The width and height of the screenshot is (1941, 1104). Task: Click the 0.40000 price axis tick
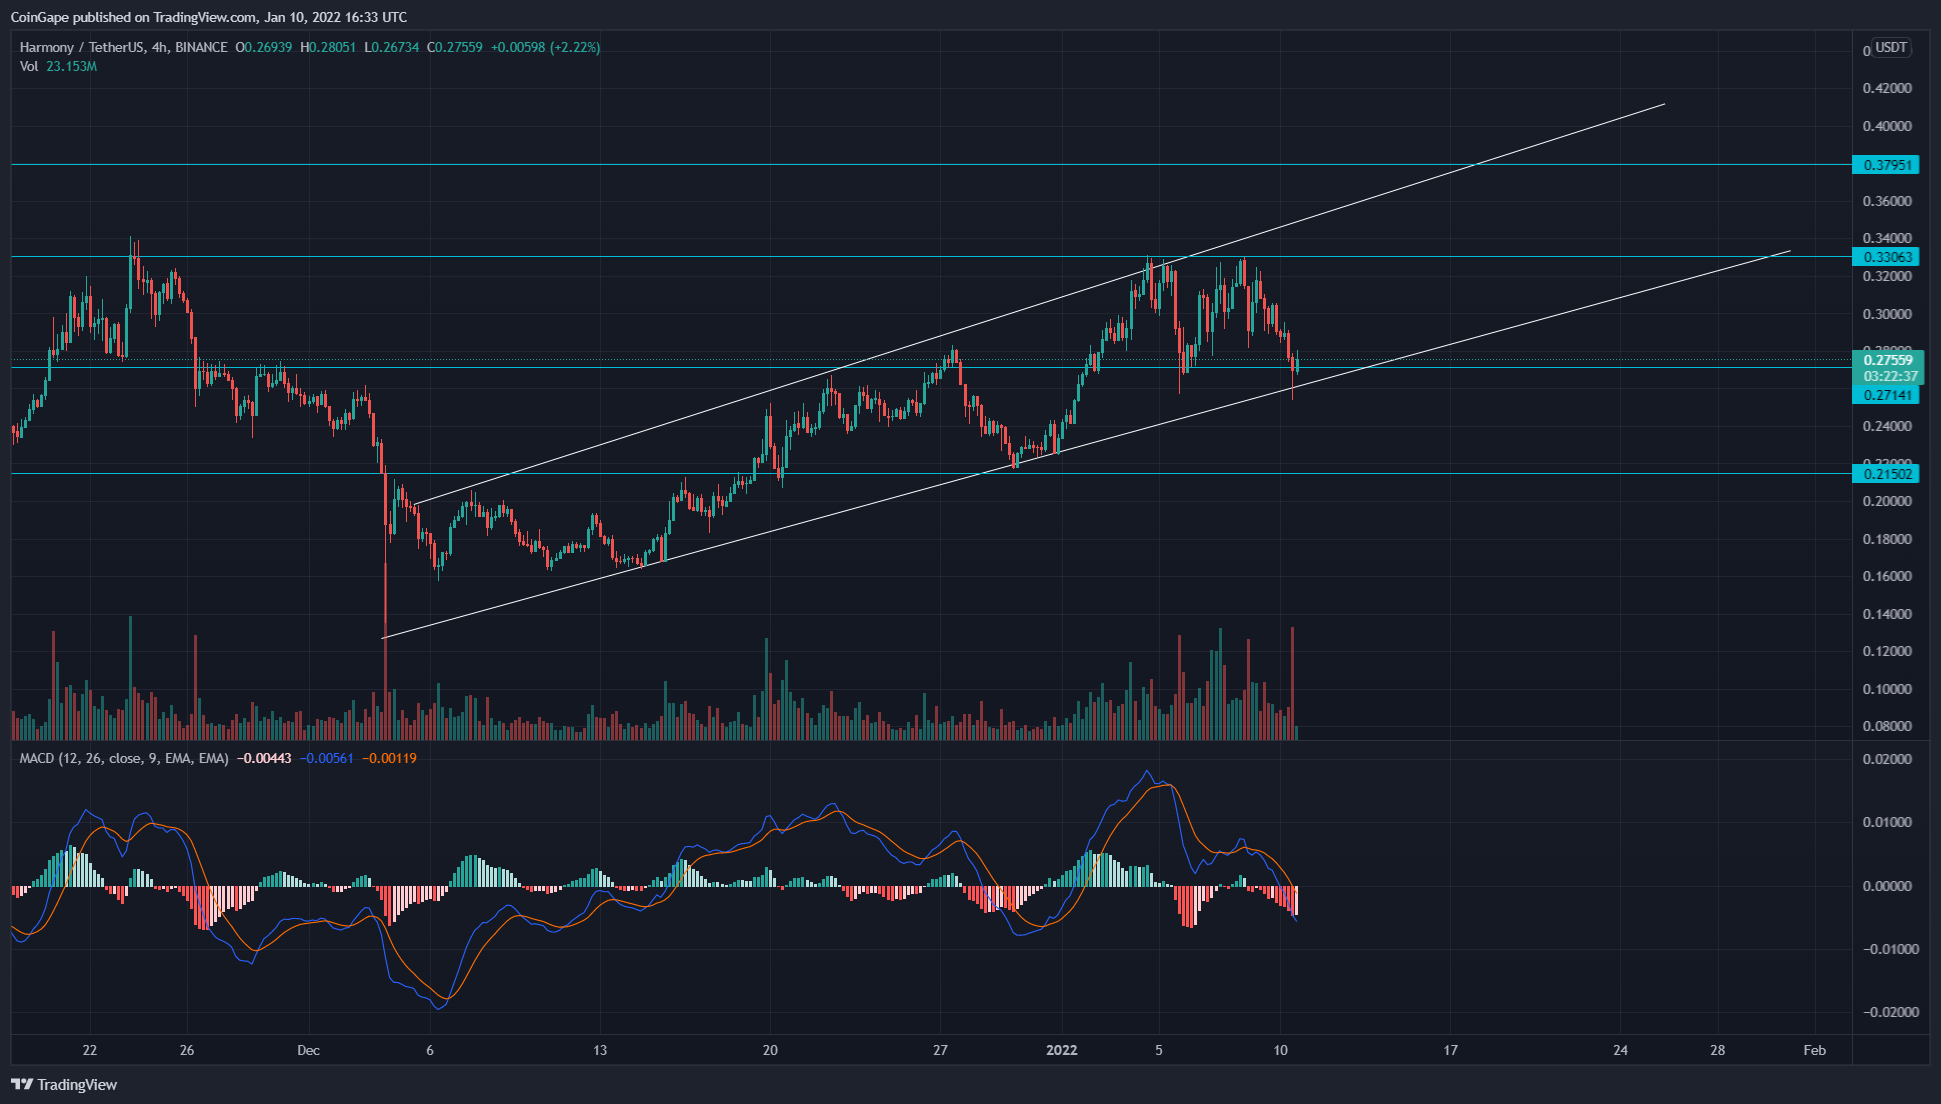pos(1887,127)
